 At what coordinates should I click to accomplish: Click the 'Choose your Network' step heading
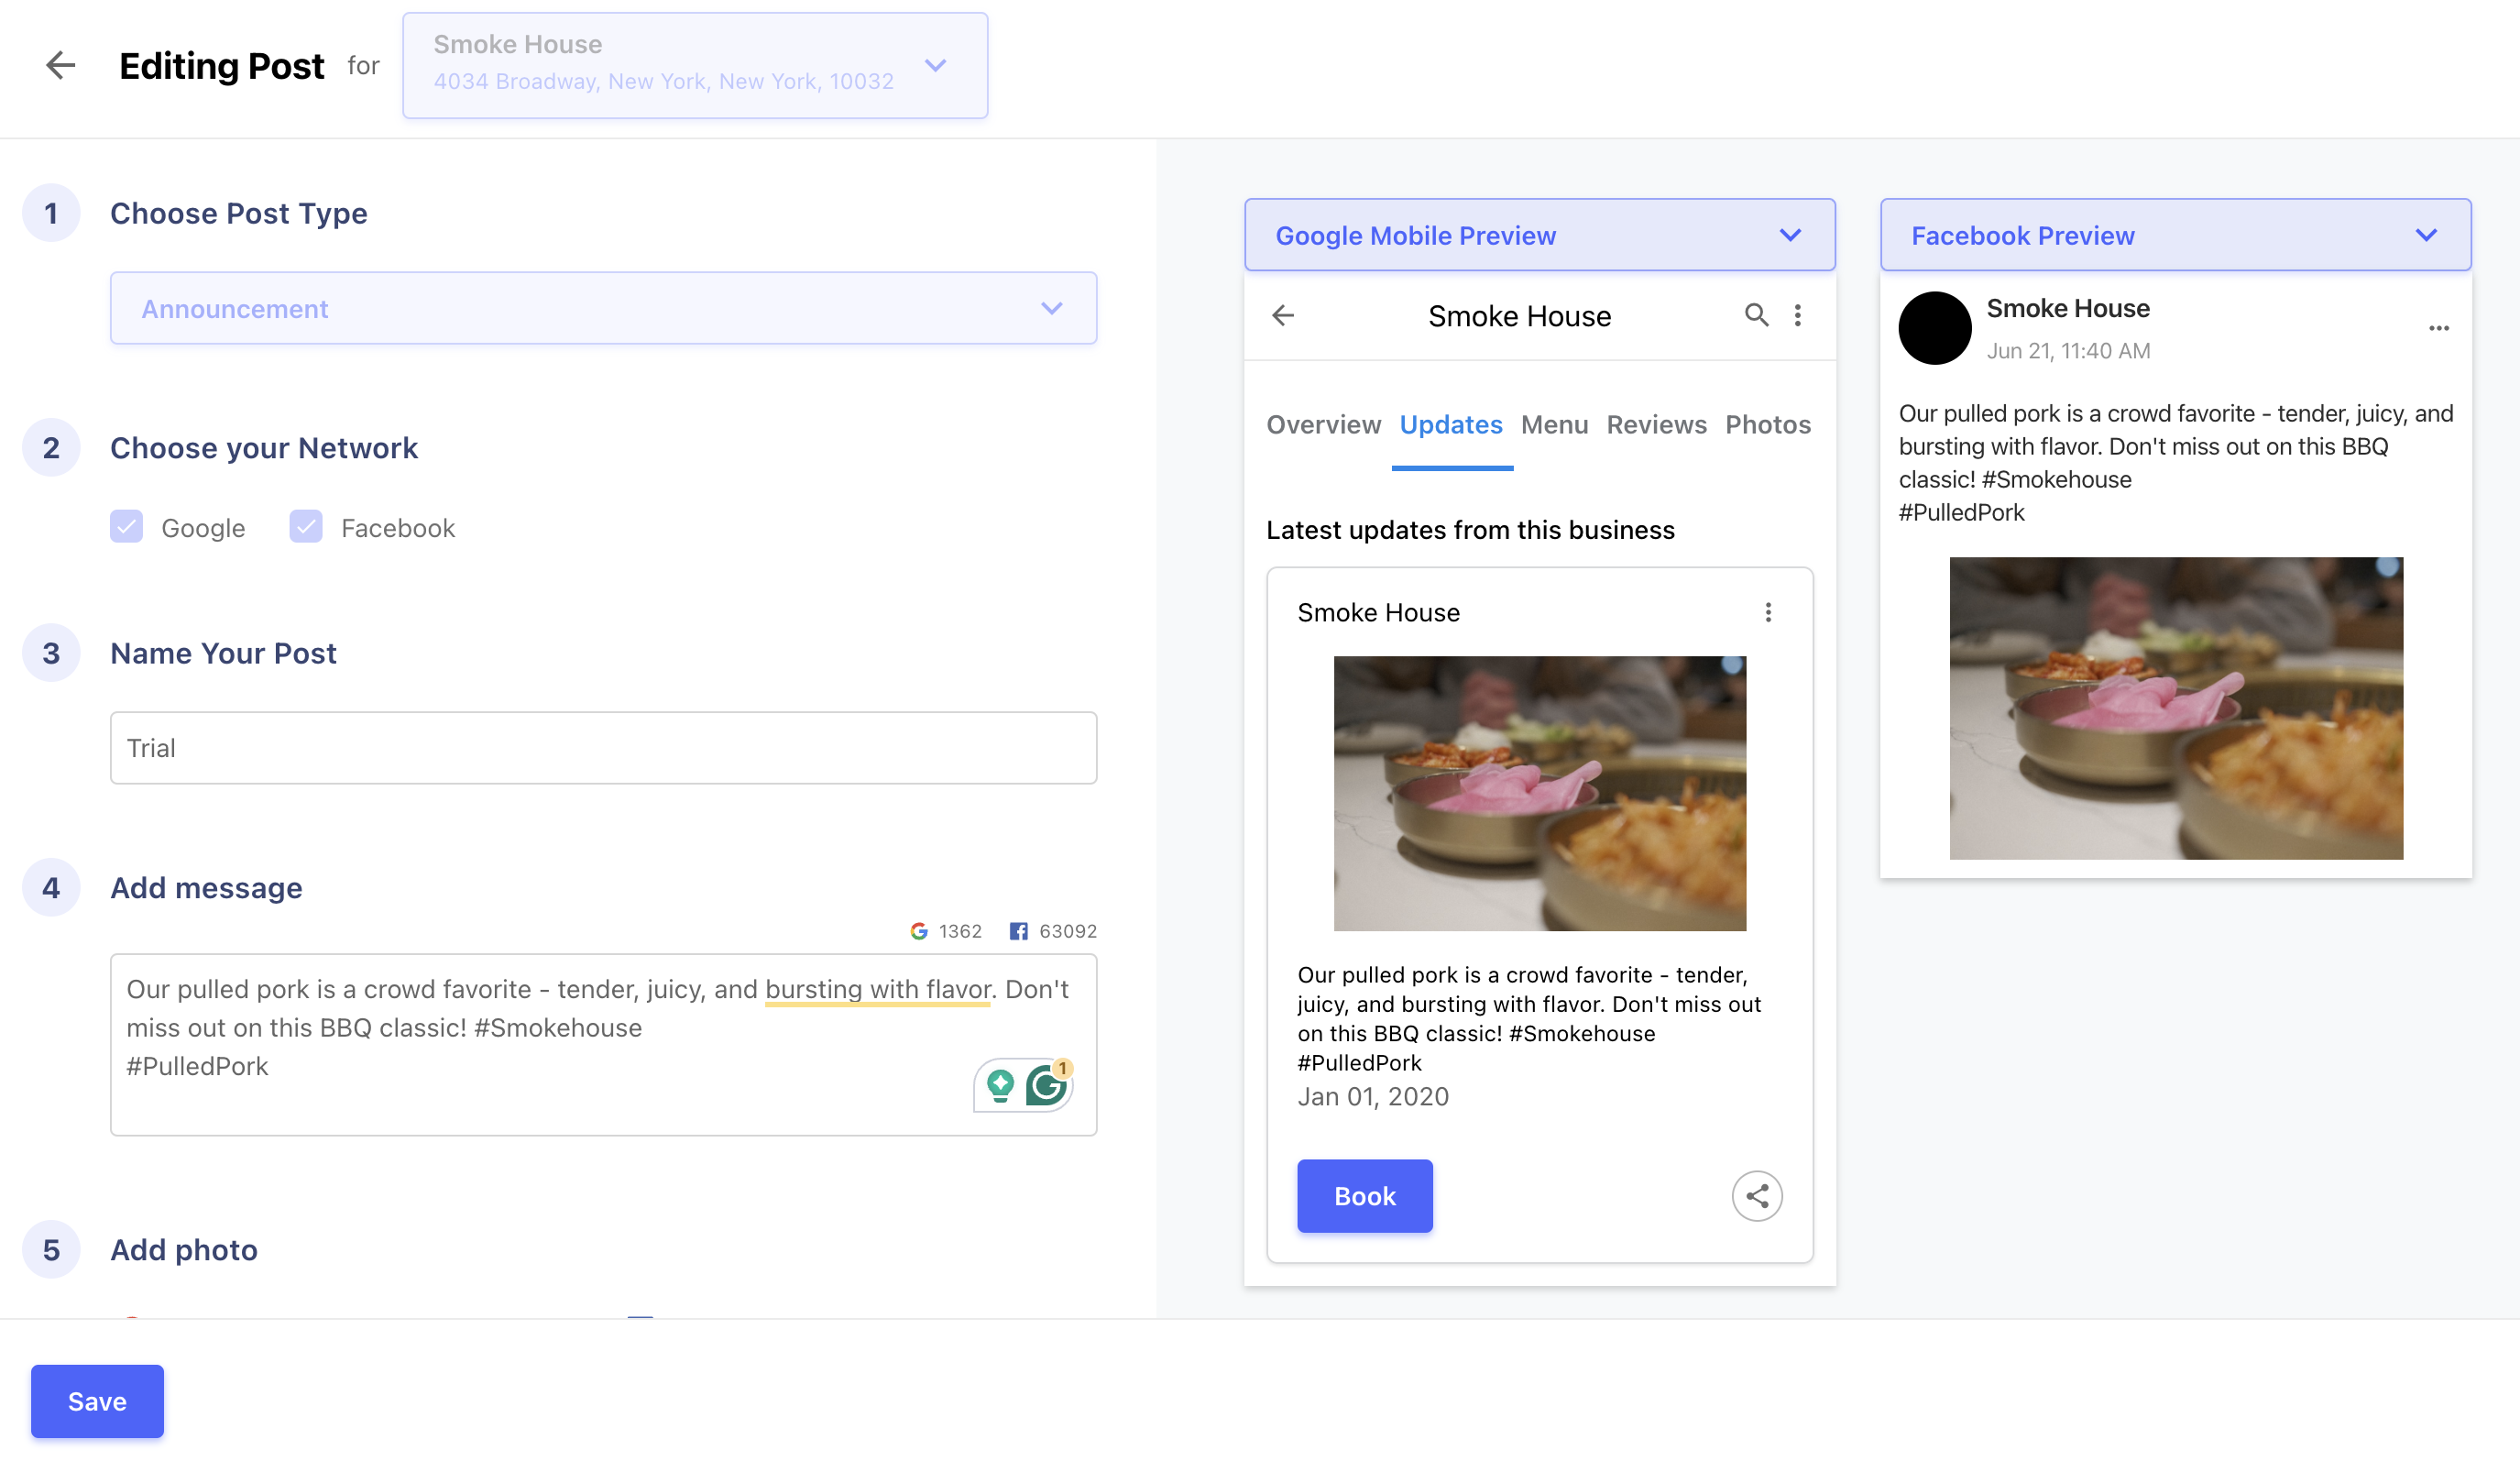coord(264,448)
